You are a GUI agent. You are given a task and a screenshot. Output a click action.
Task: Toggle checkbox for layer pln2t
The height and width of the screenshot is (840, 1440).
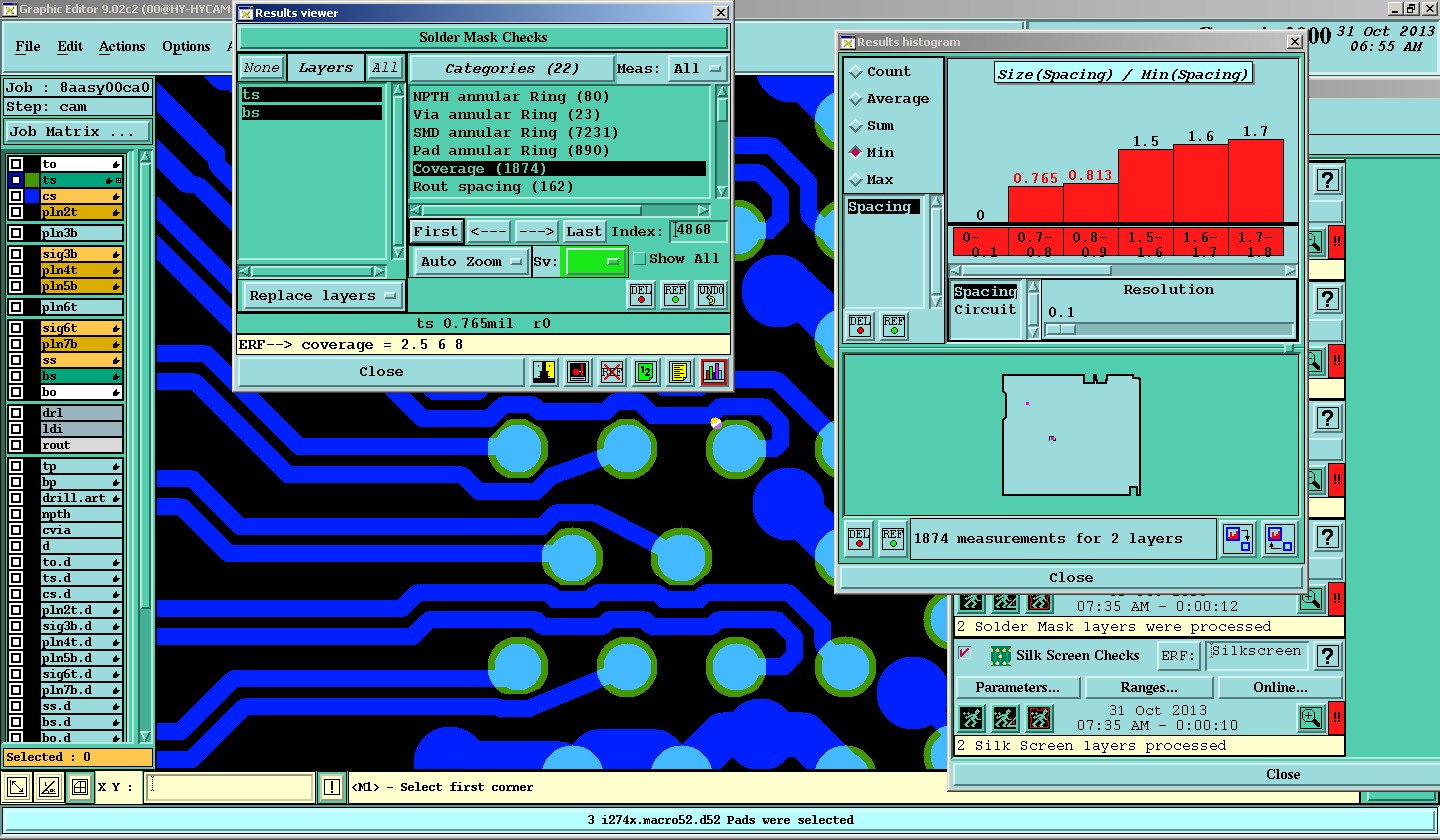click(x=16, y=212)
